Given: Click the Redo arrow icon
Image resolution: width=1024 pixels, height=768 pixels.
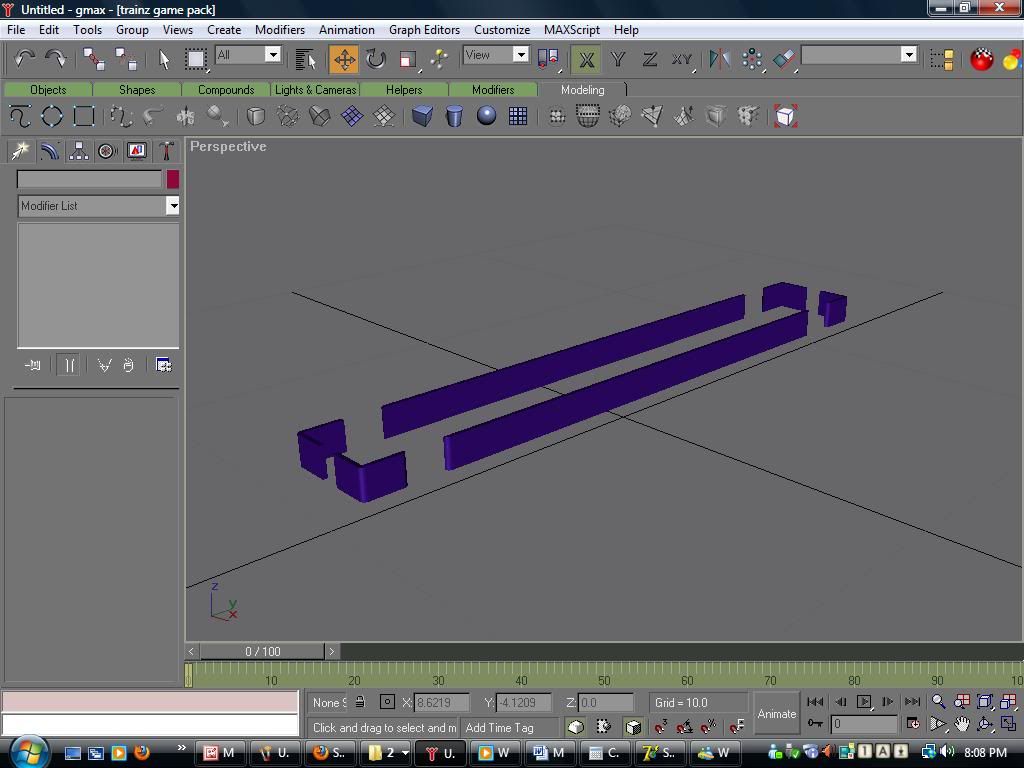Looking at the screenshot, I should coord(56,59).
